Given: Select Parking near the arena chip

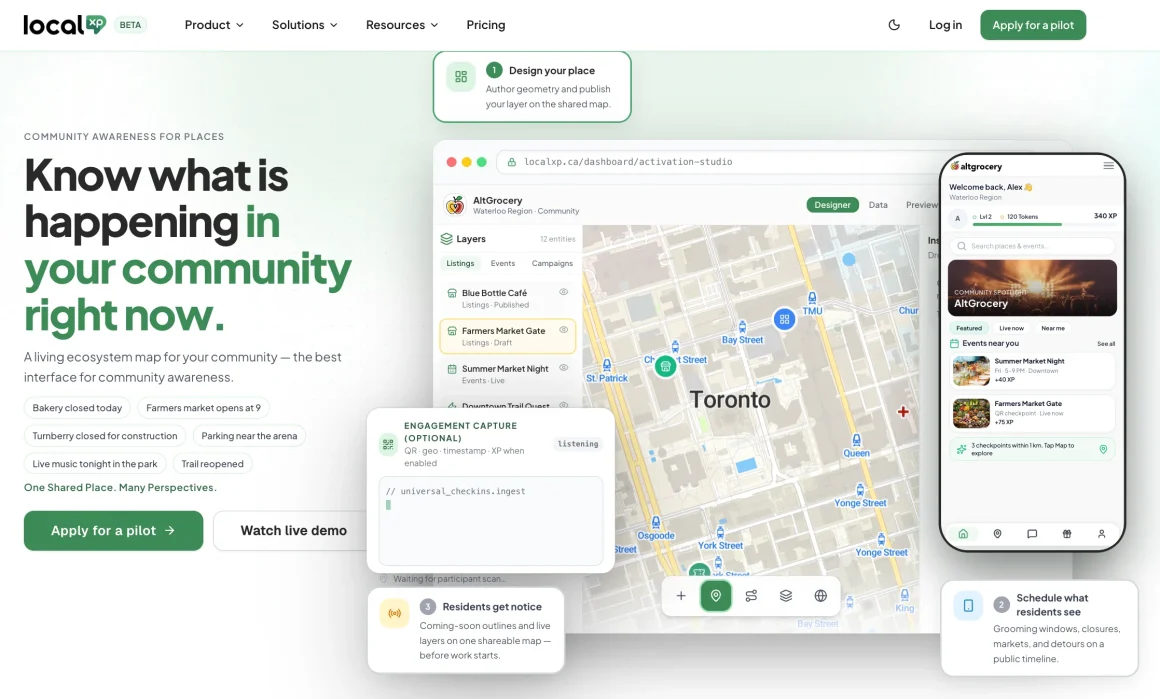Looking at the screenshot, I should point(249,436).
